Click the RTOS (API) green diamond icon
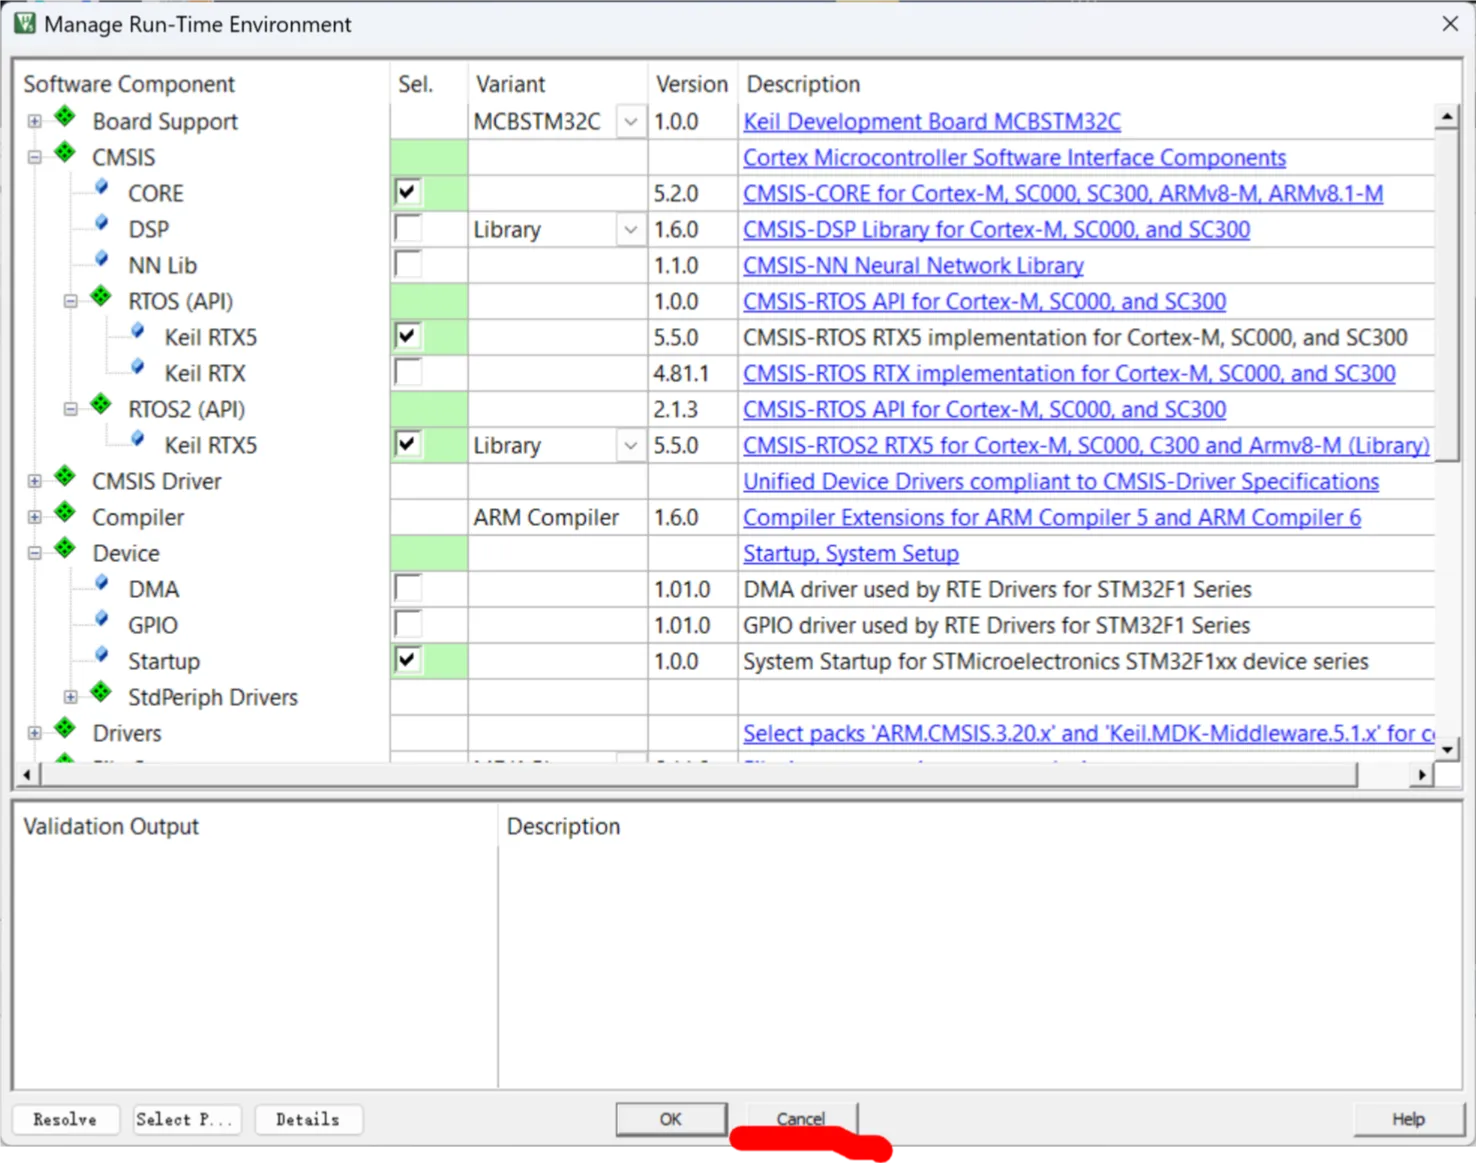 click(101, 297)
